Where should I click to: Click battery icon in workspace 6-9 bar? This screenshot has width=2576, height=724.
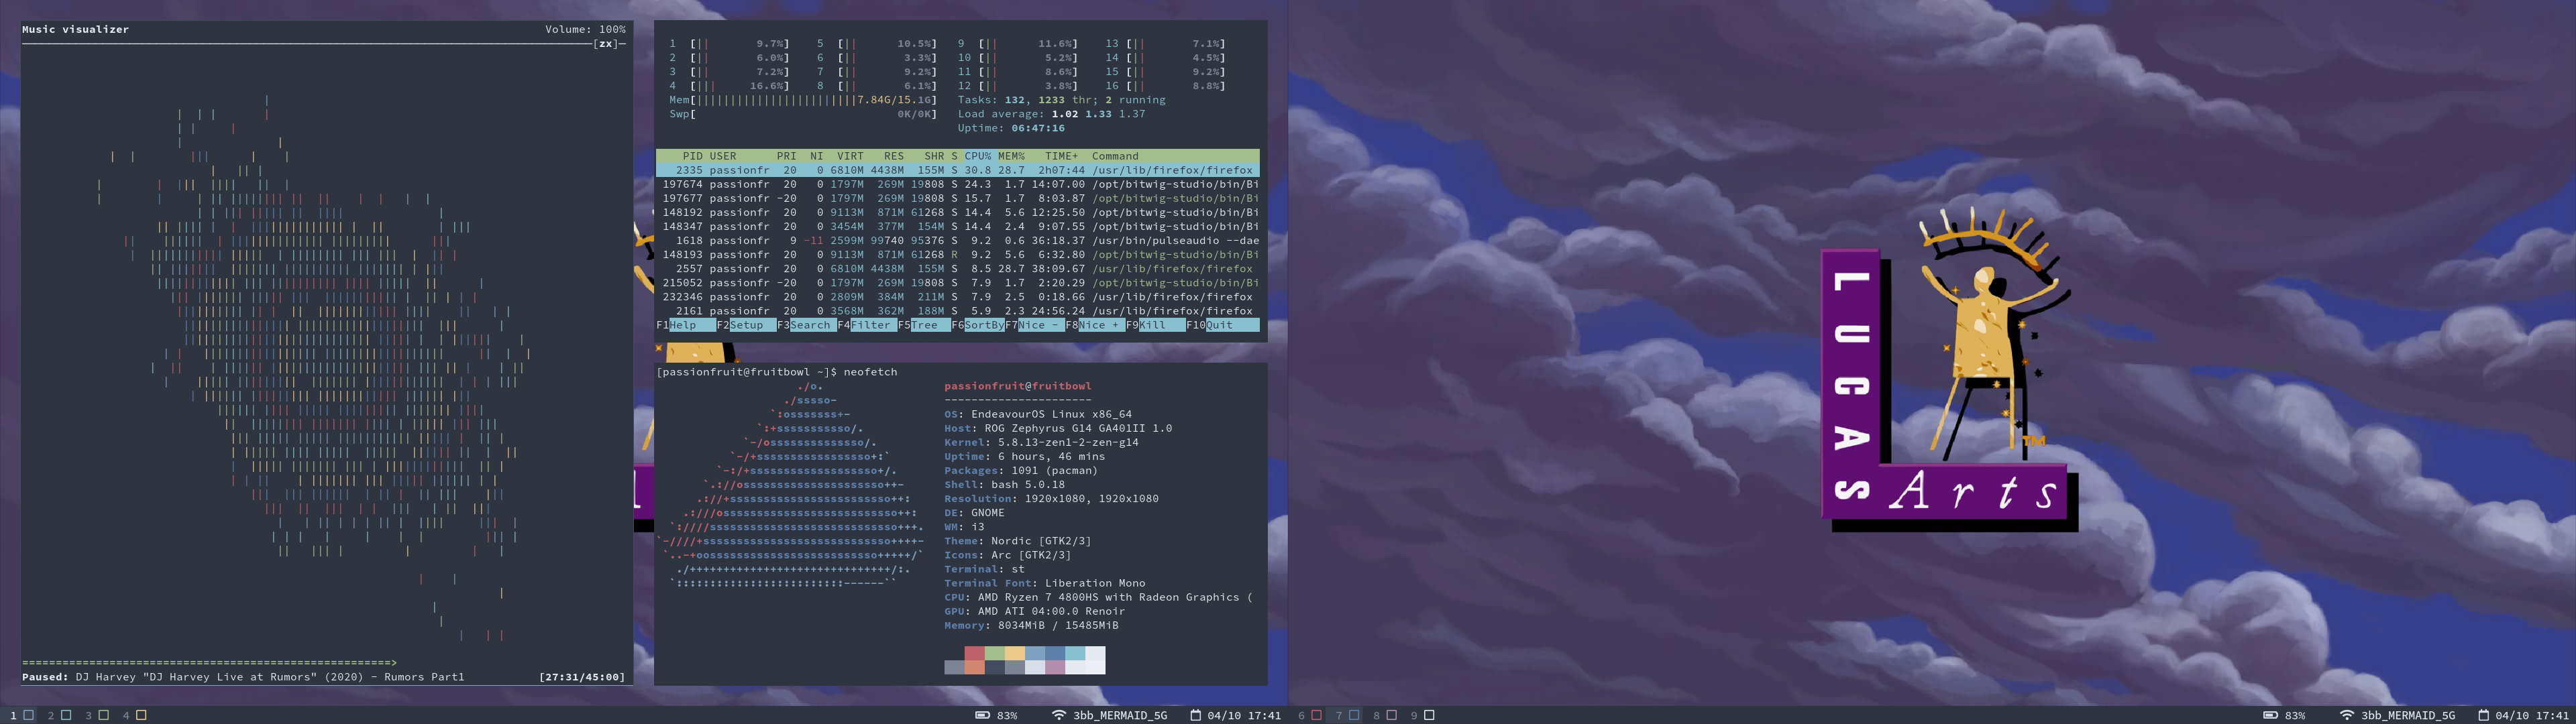[x=2270, y=715]
